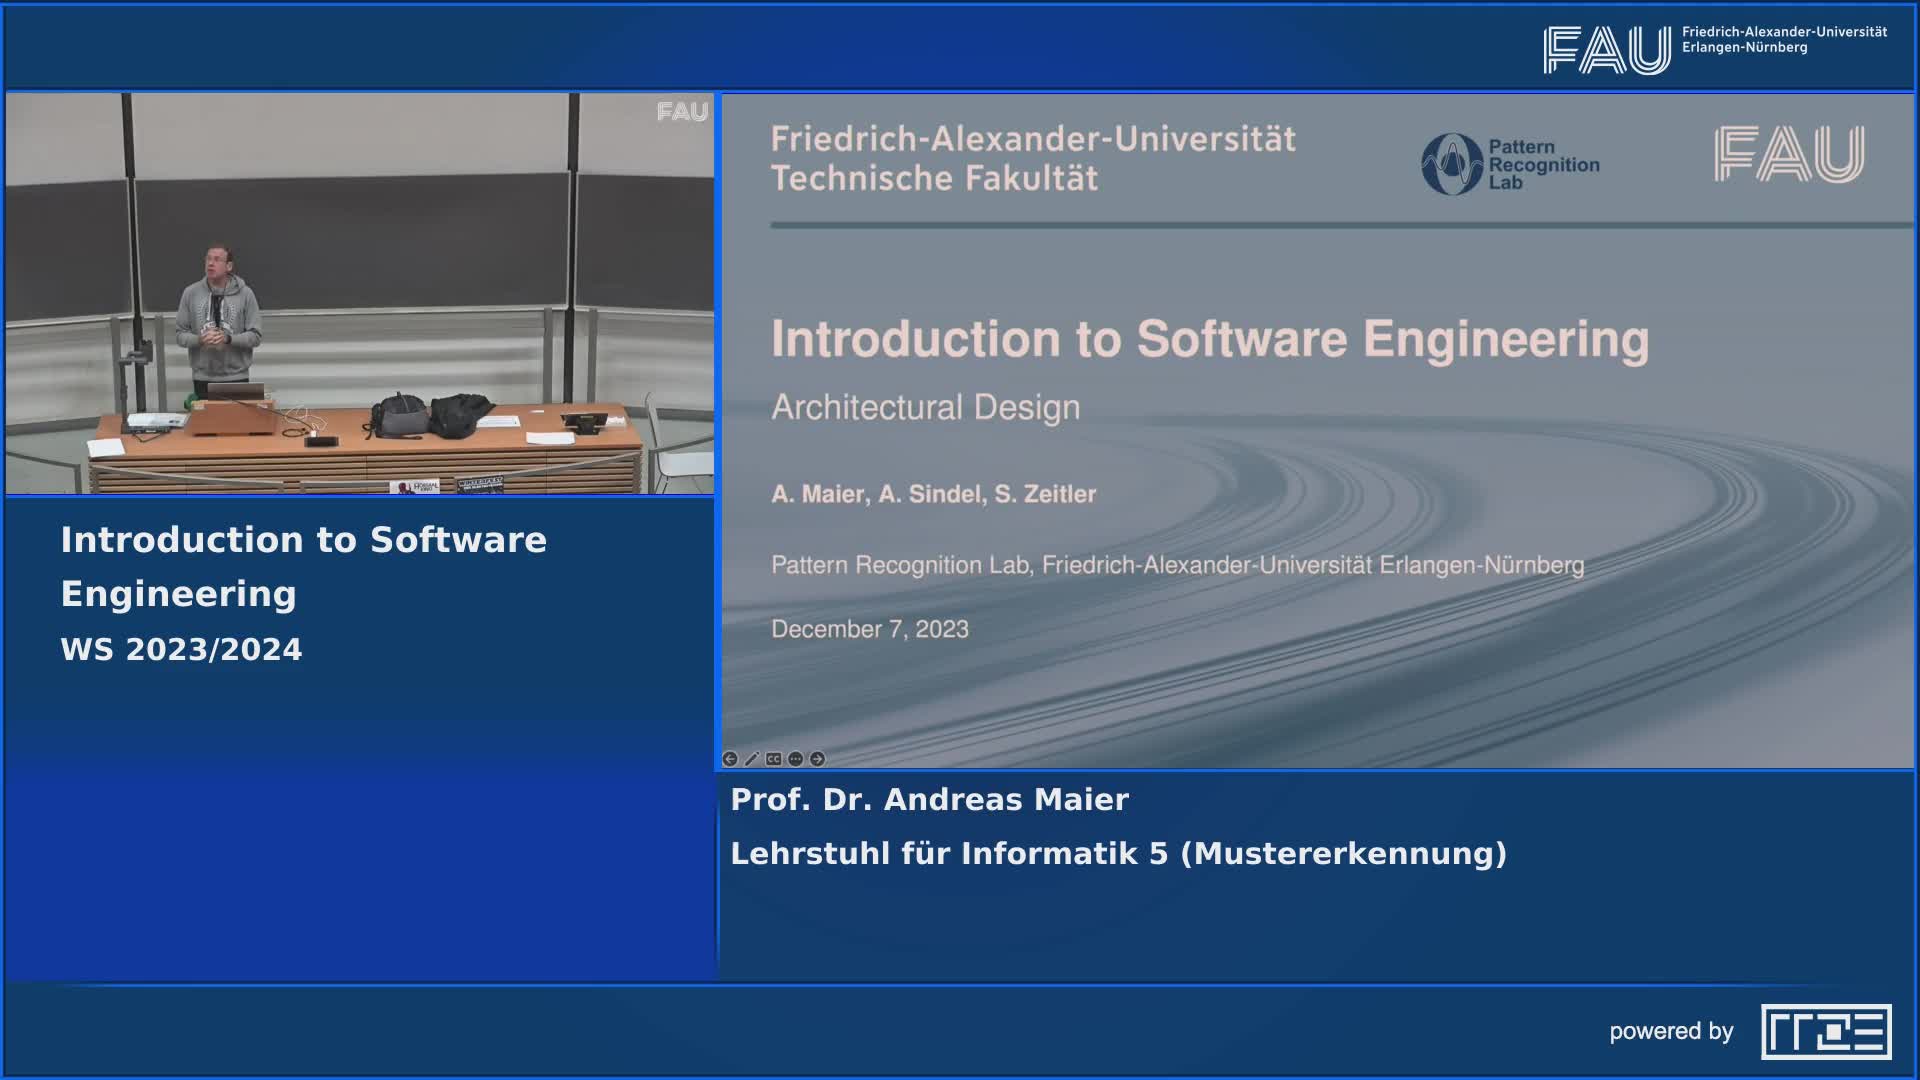Click the FAU watermark on camera video

click(x=682, y=112)
